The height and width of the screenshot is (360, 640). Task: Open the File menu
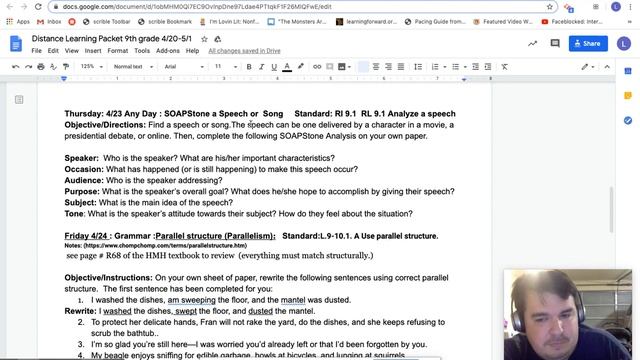point(36,51)
